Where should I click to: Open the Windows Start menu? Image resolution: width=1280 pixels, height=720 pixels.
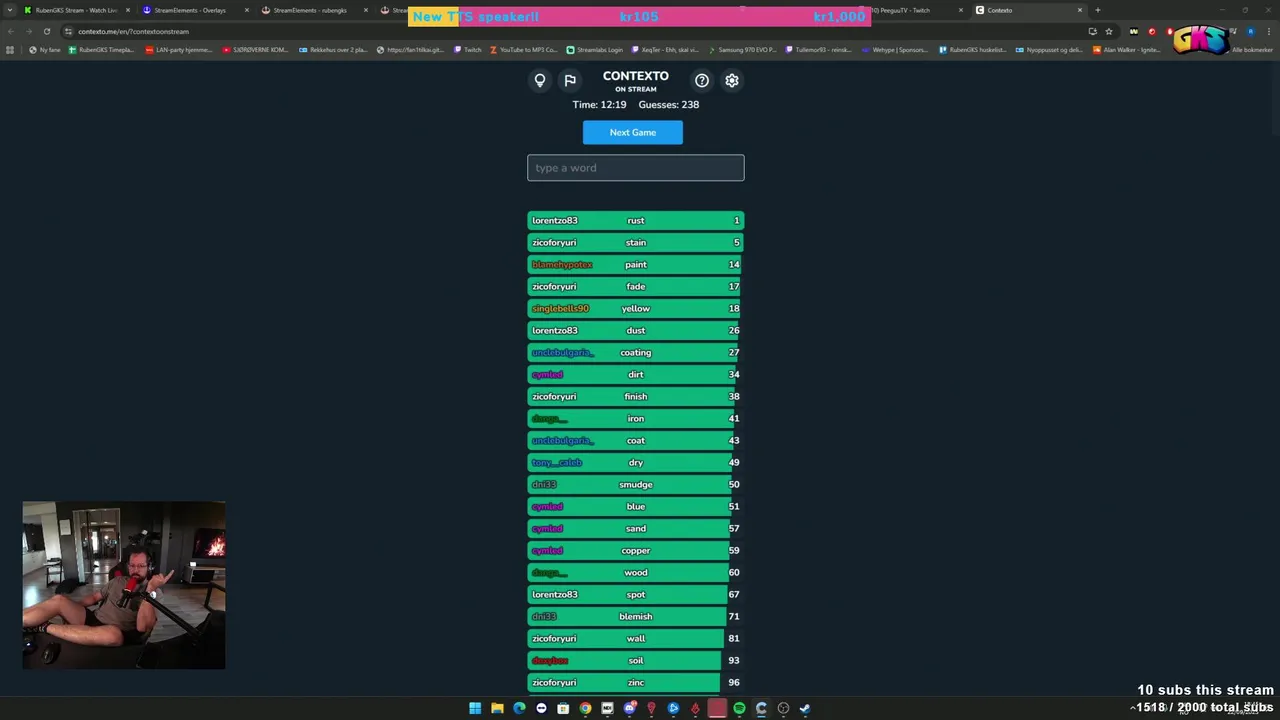pos(475,708)
